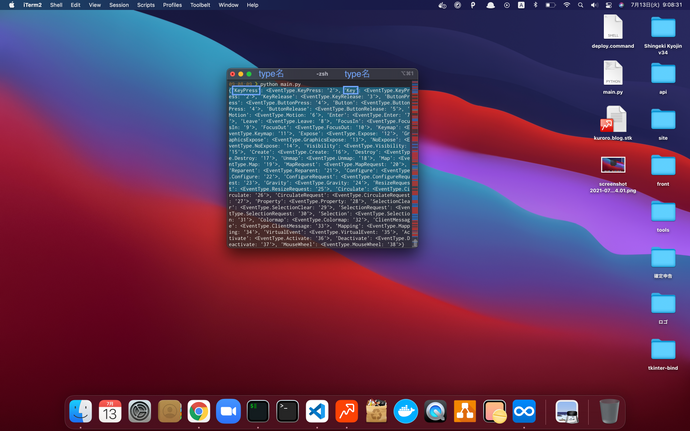
Task: Open the Session menu
Action: point(119,5)
